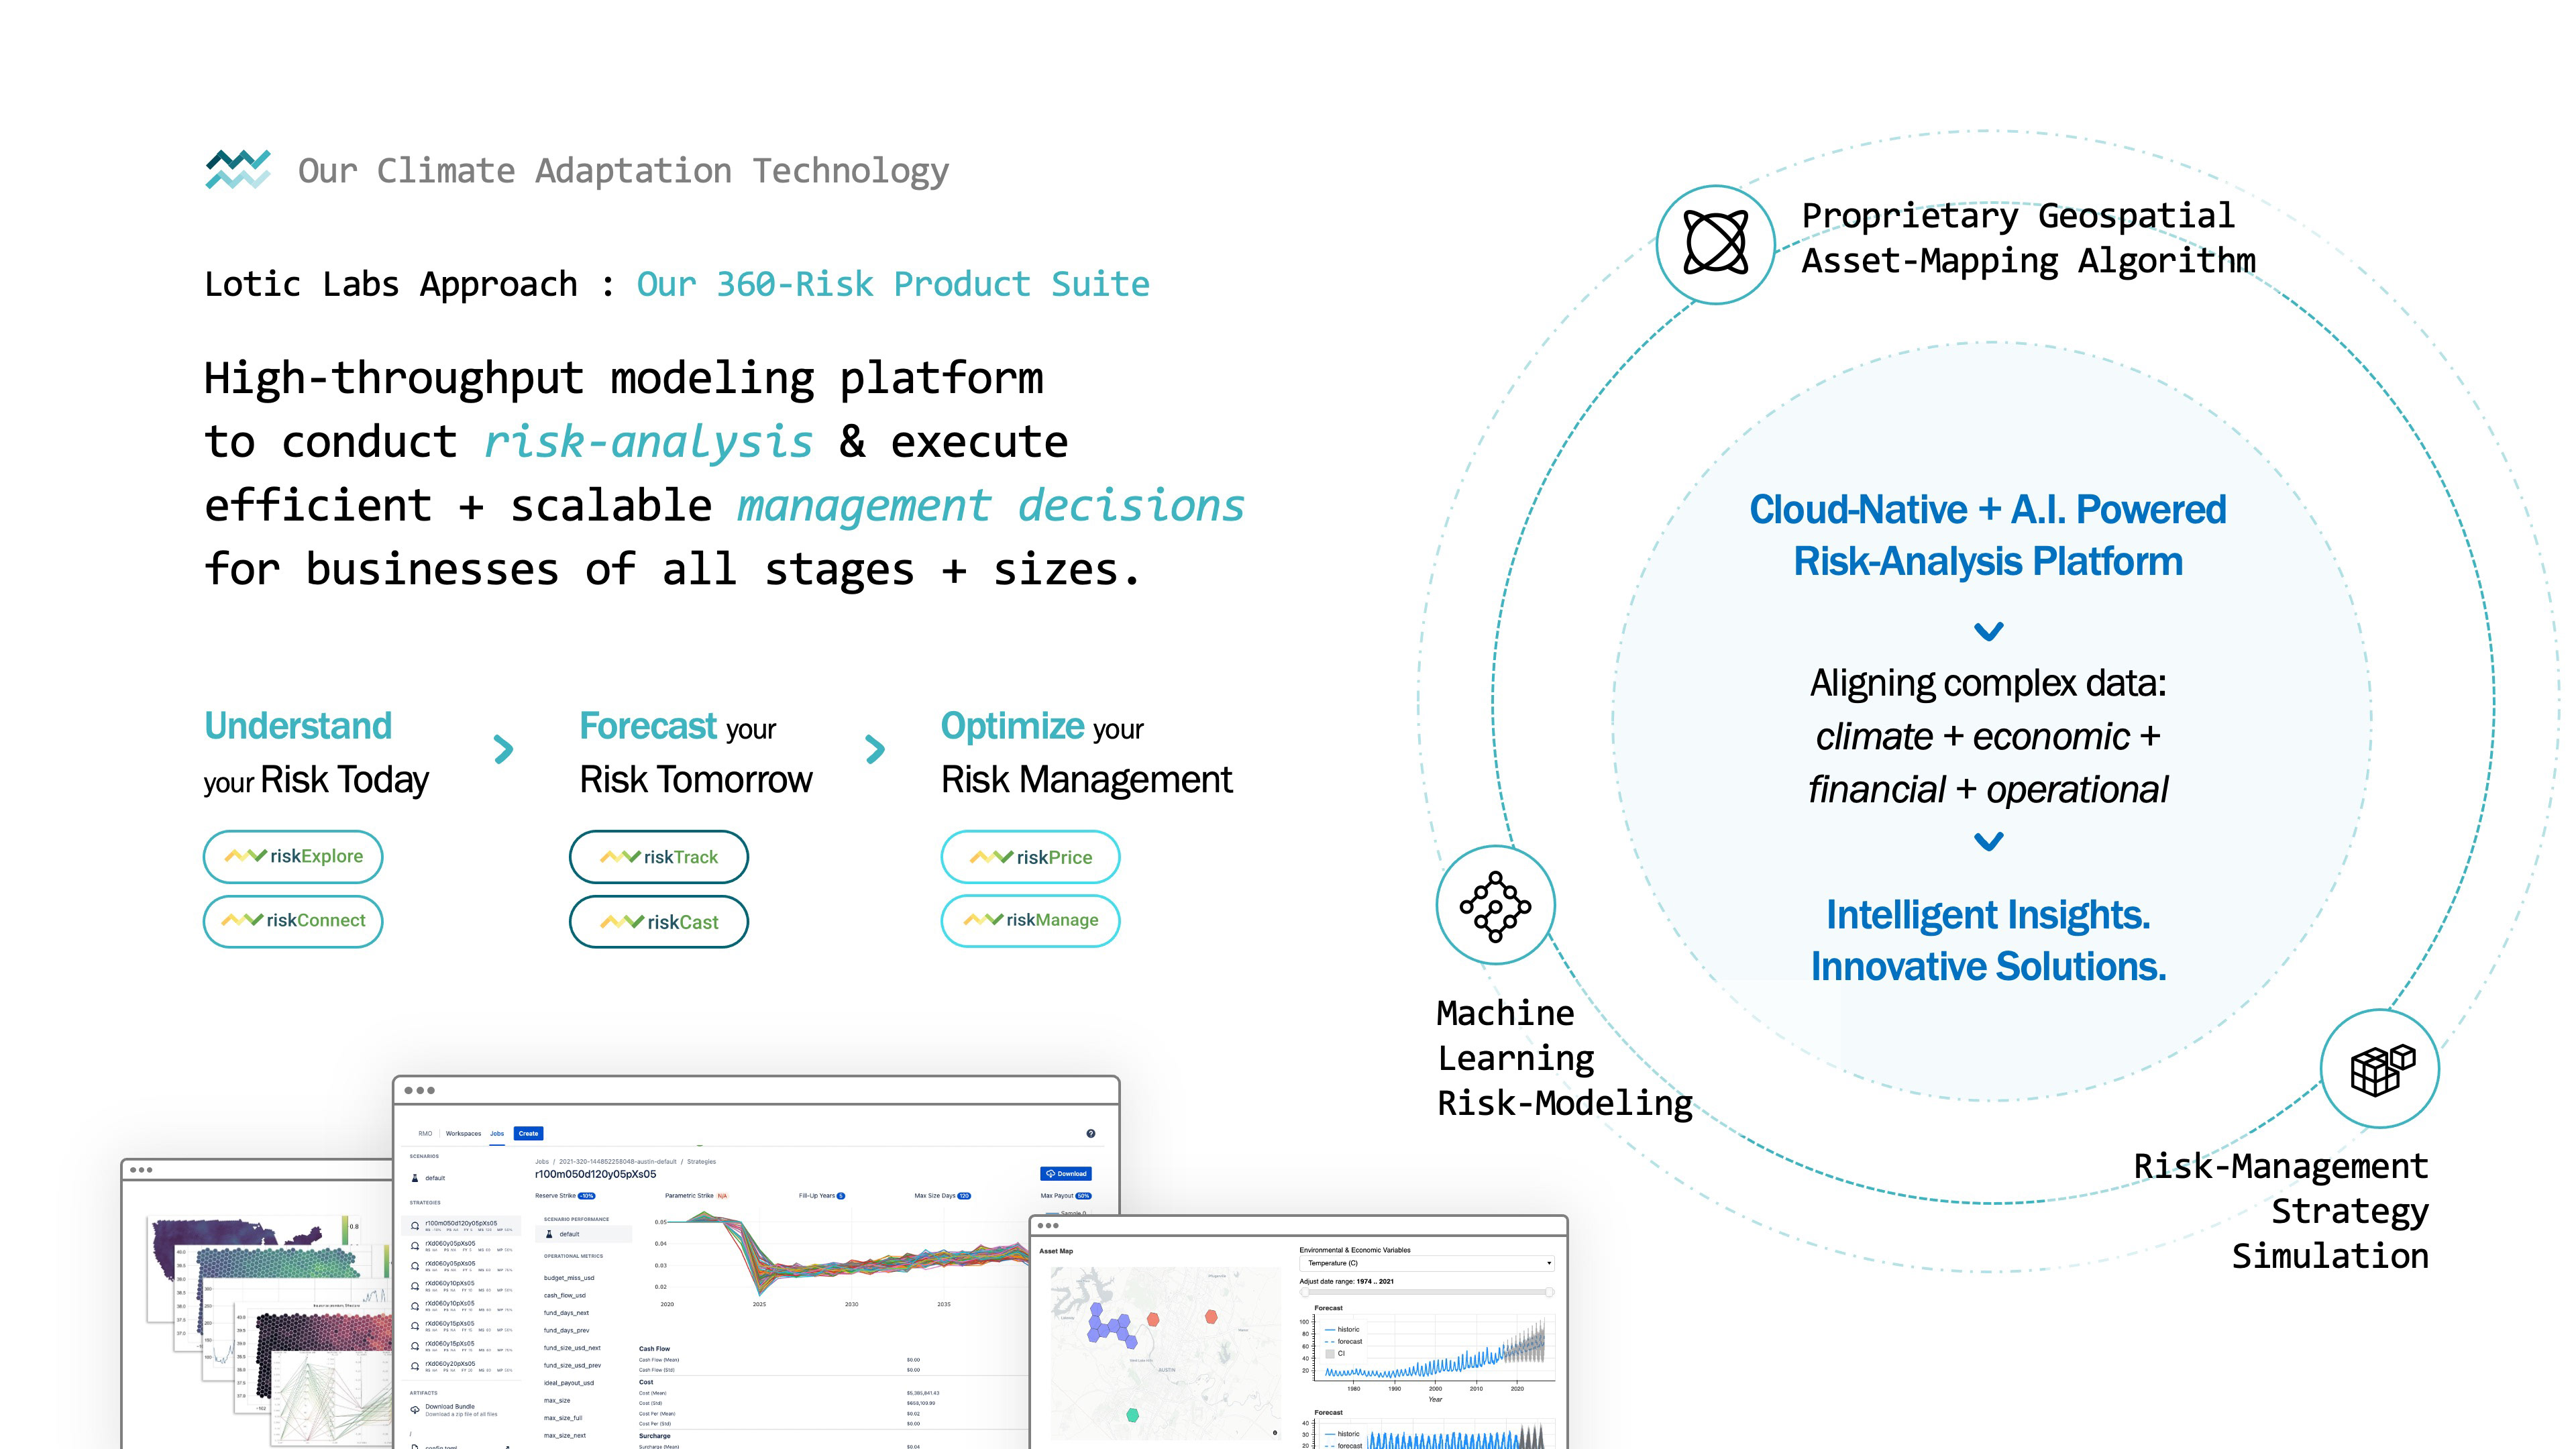Image resolution: width=2576 pixels, height=1449 pixels.
Task: Click the riskExplore product badge
Action: (293, 856)
